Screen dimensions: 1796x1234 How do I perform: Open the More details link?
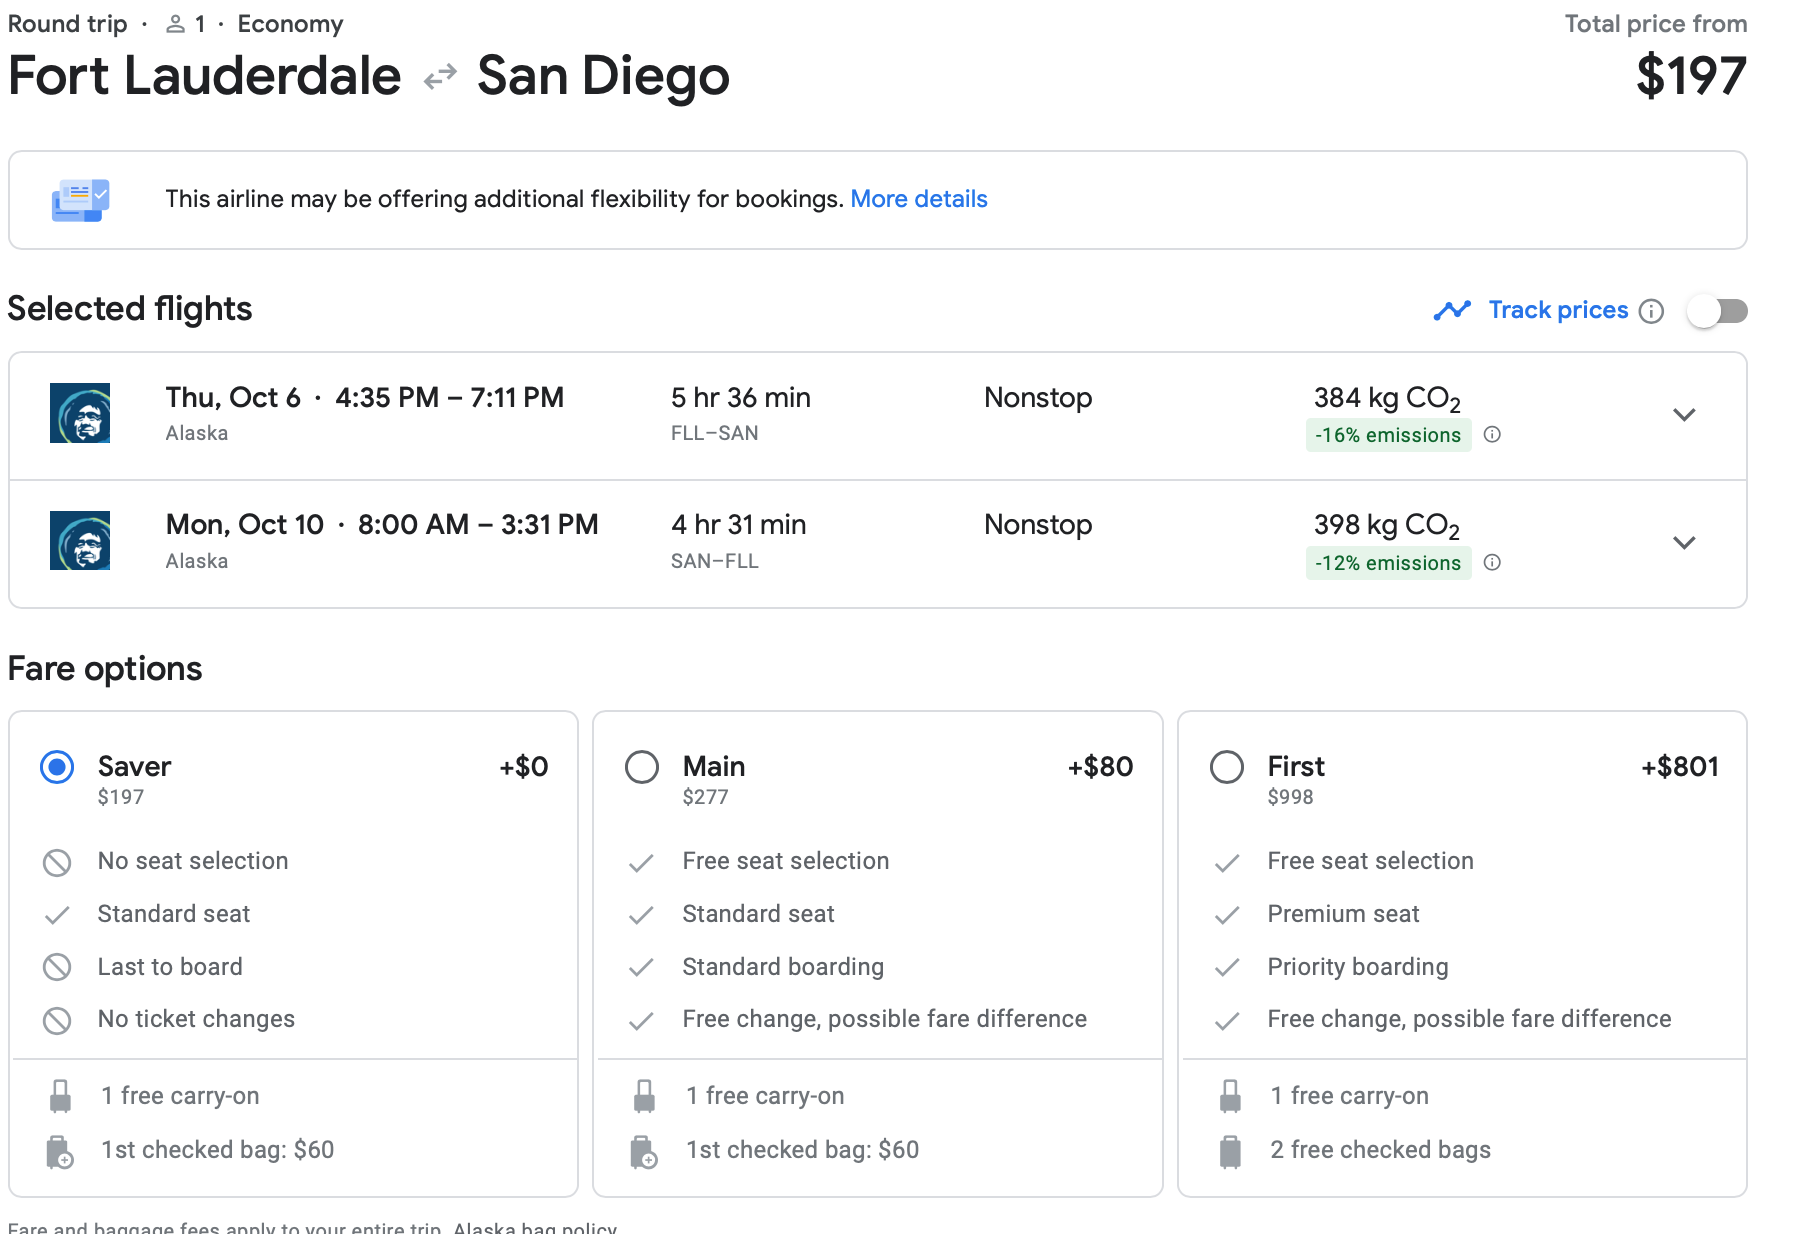point(918,199)
